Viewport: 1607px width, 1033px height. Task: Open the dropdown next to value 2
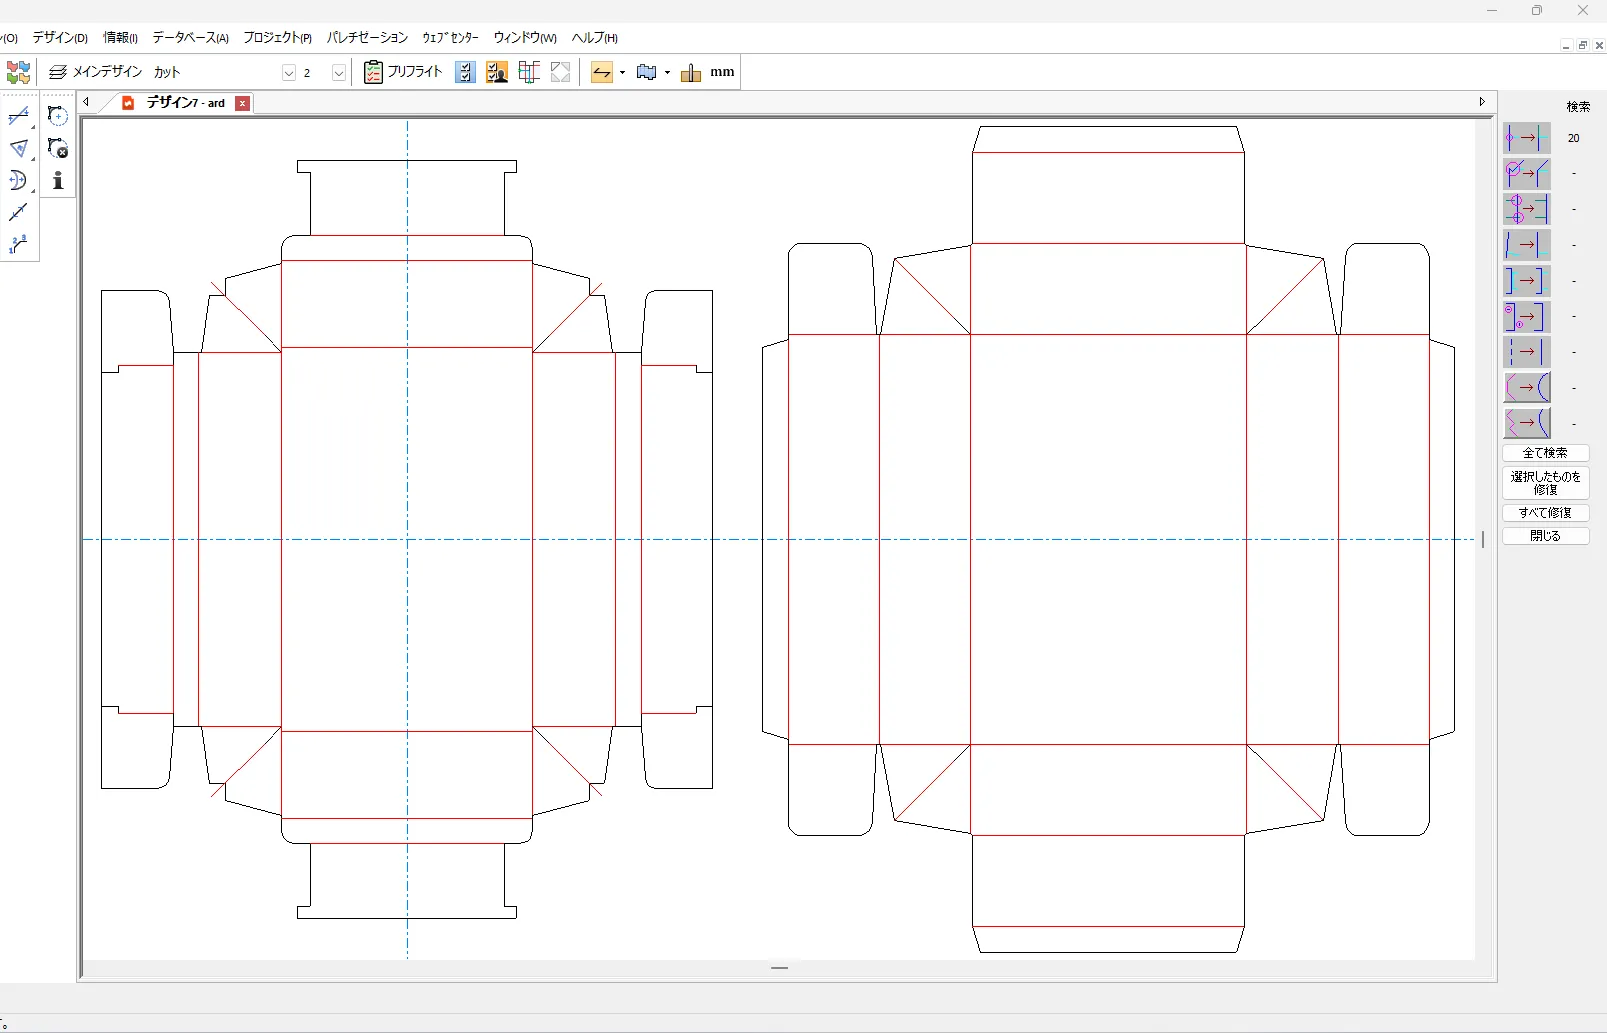(339, 73)
